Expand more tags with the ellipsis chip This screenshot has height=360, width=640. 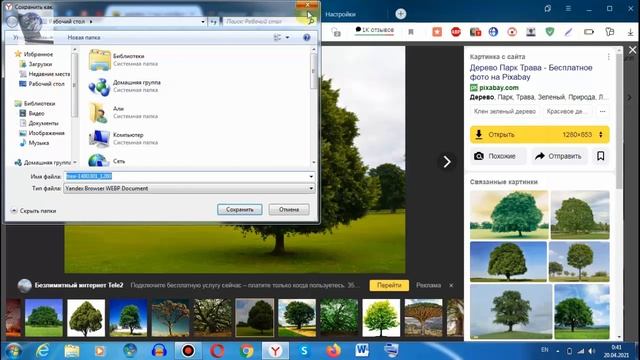602,111
